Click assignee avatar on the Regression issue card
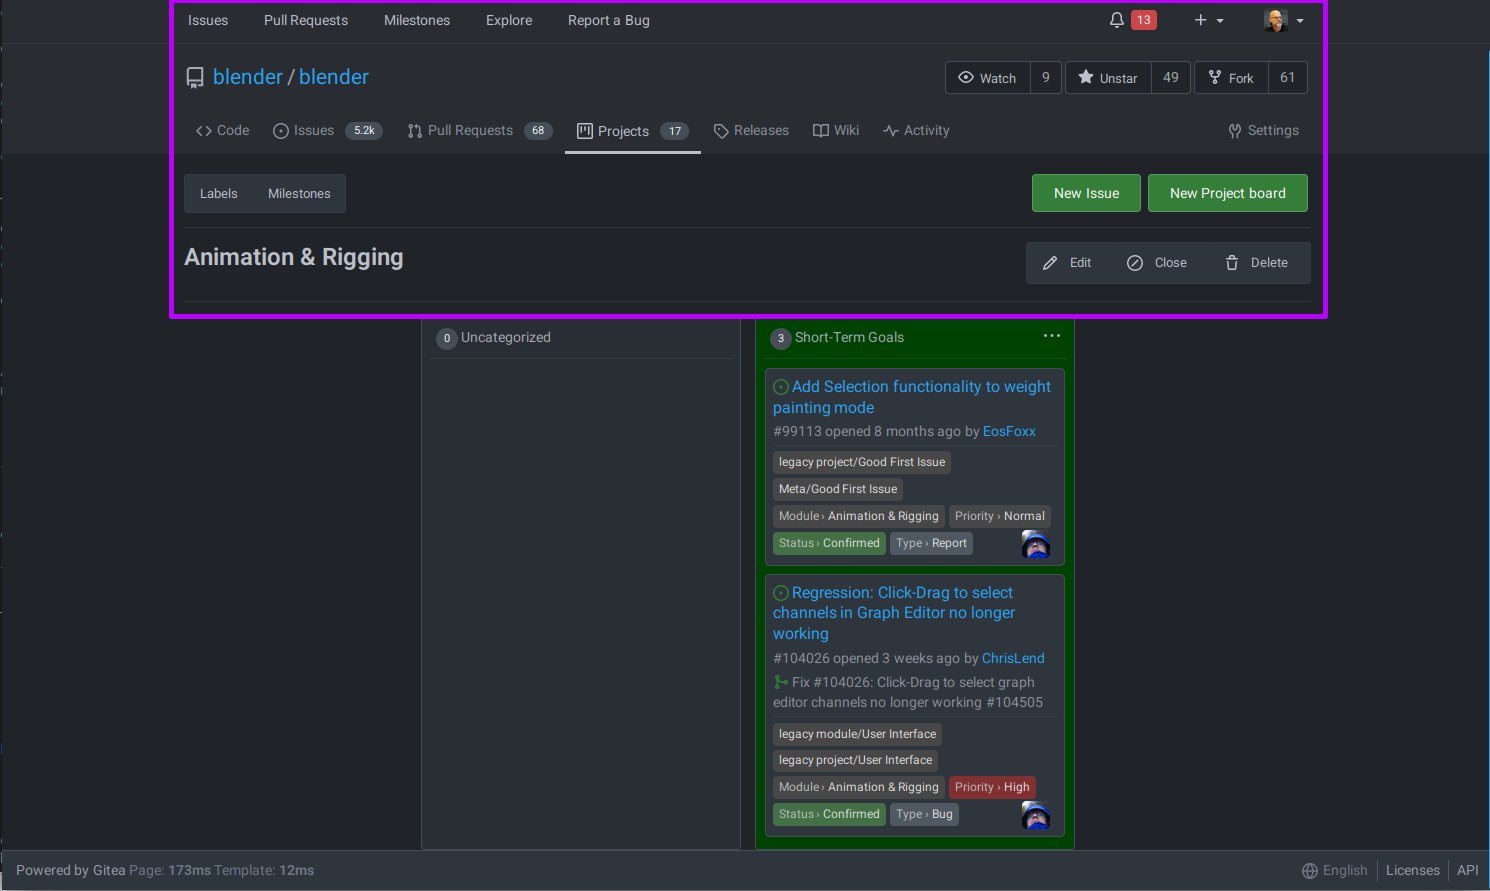This screenshot has width=1490, height=891. coord(1036,816)
